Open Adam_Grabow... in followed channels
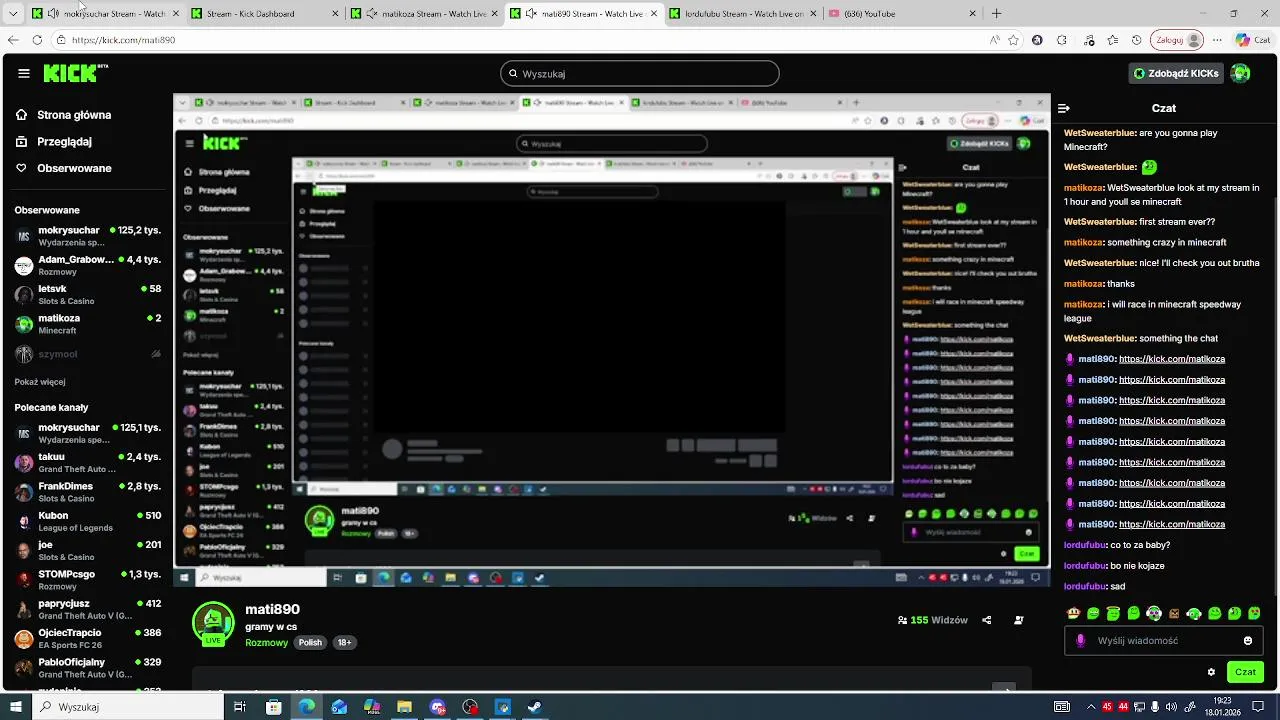 [87, 265]
